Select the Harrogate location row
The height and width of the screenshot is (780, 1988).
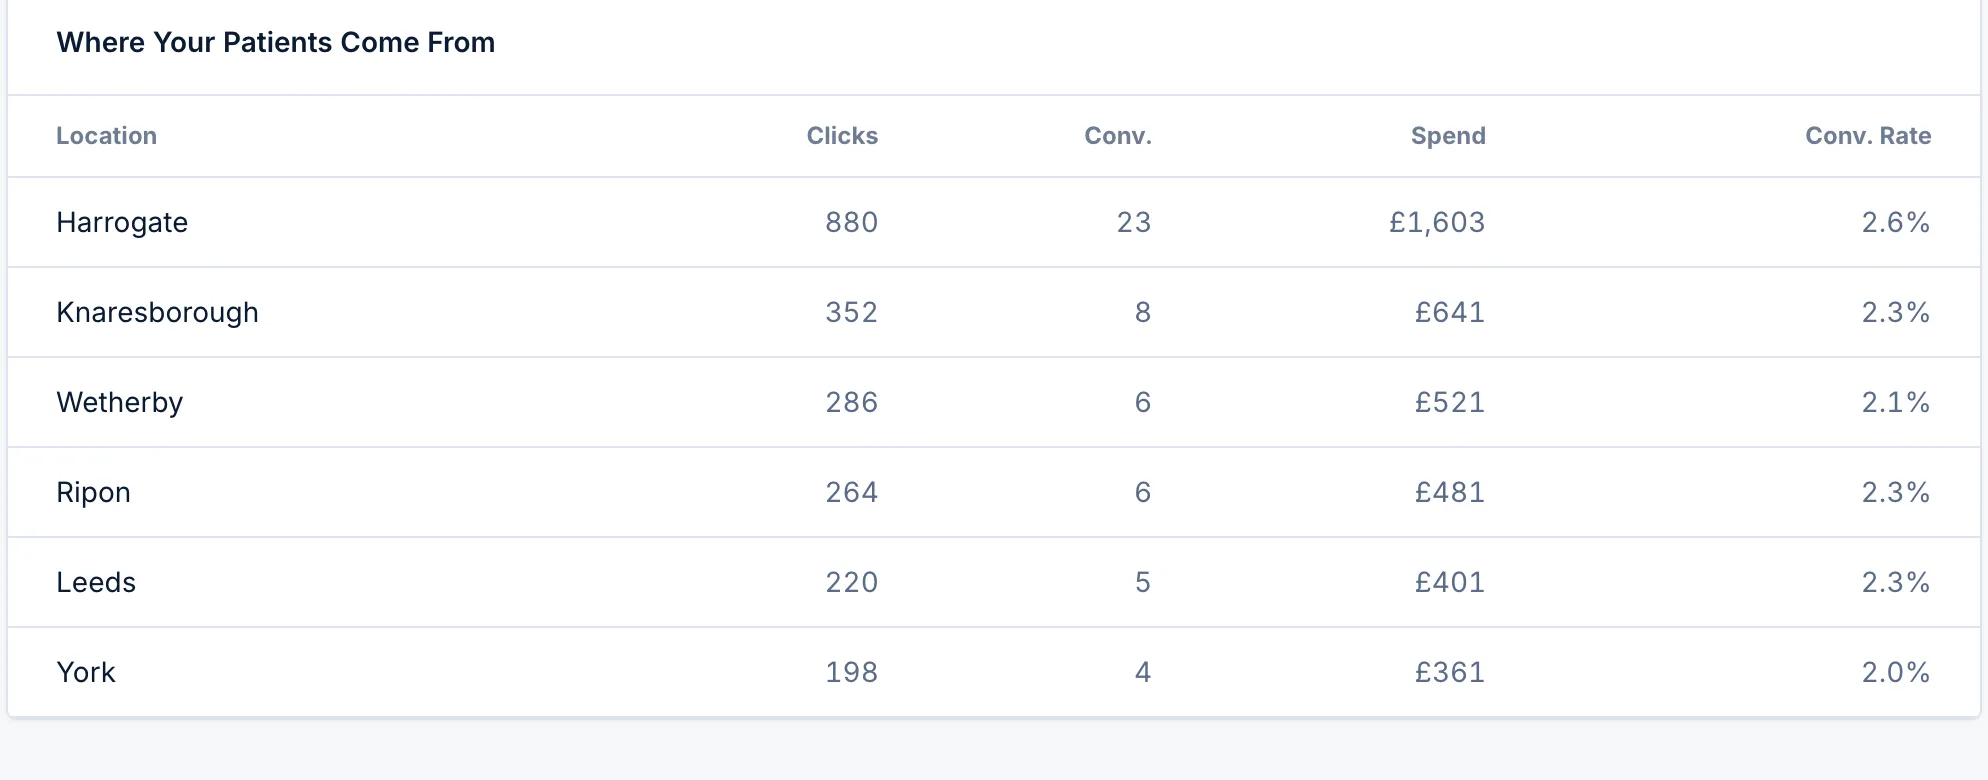pyautogui.click(x=994, y=222)
